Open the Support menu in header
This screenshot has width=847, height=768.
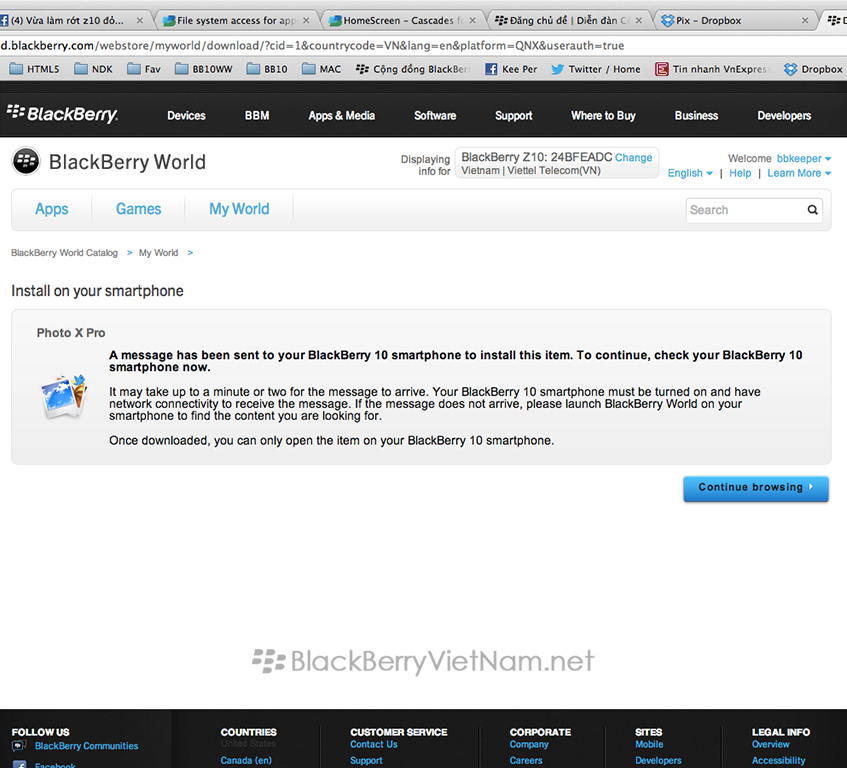[x=514, y=116]
